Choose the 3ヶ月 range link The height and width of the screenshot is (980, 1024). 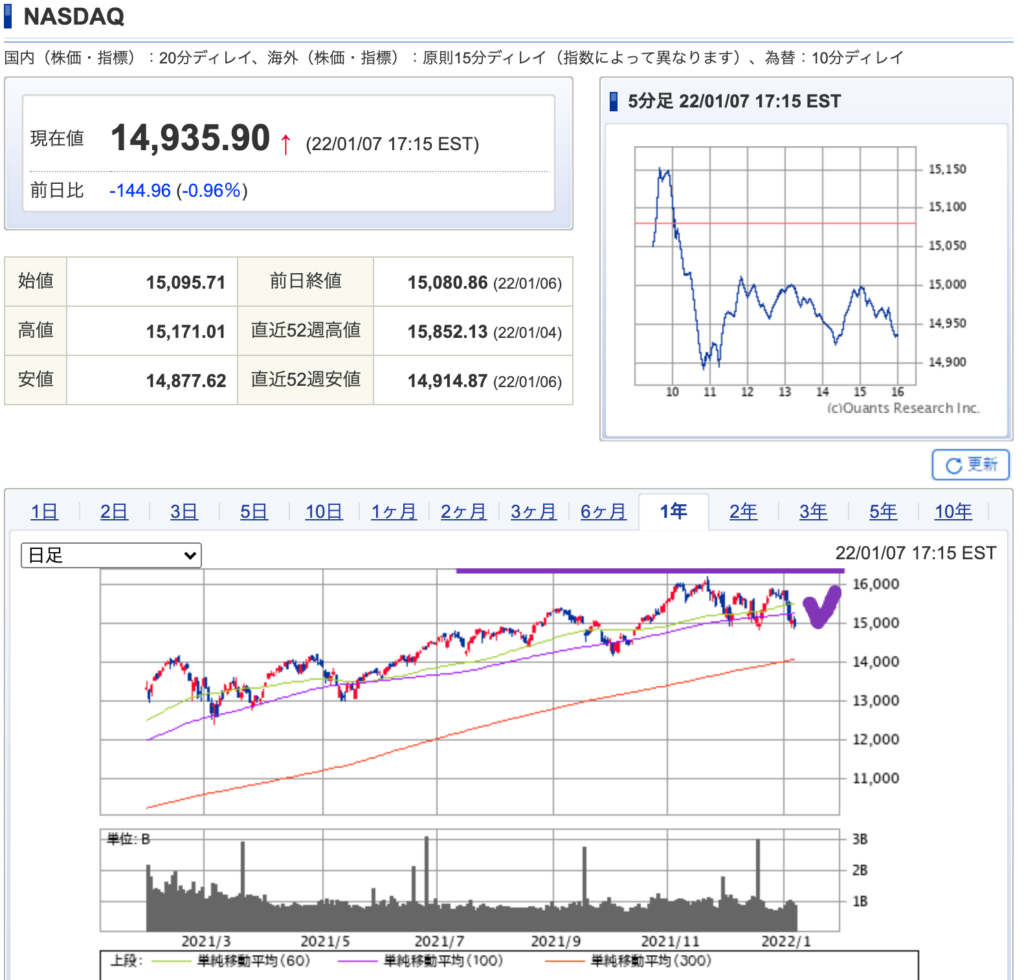point(534,512)
